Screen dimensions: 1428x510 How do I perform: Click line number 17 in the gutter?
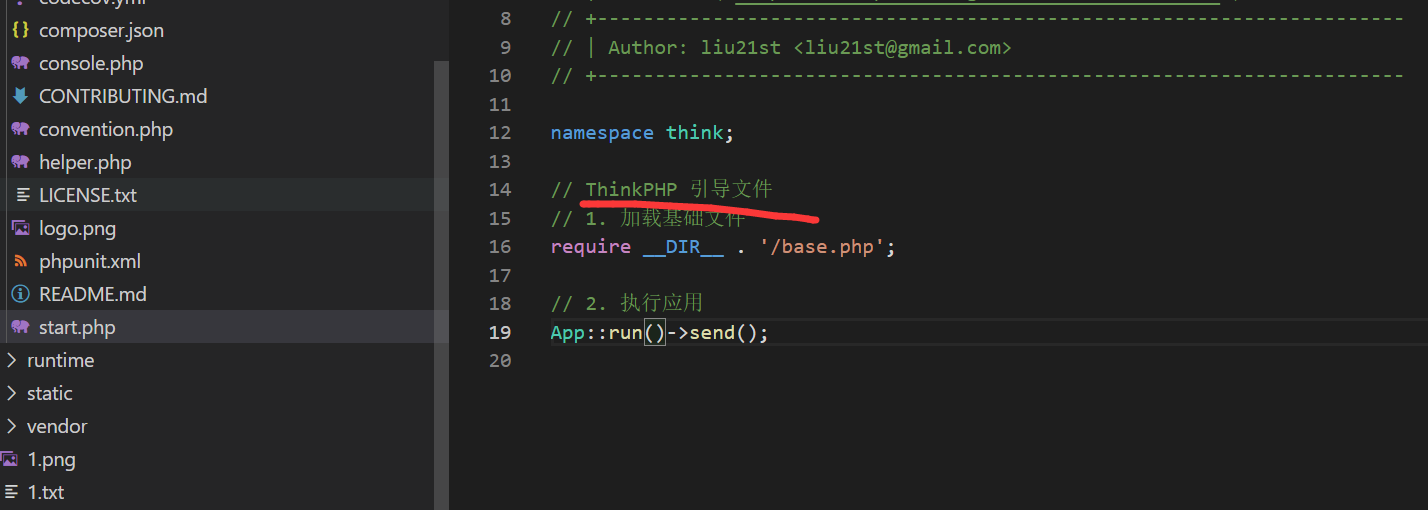coord(500,275)
